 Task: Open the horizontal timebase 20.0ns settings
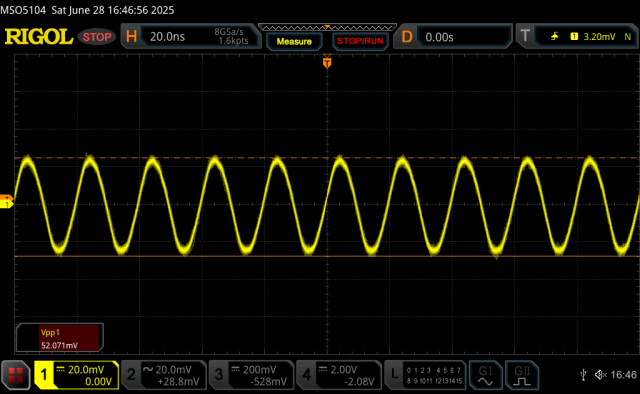[x=191, y=37]
